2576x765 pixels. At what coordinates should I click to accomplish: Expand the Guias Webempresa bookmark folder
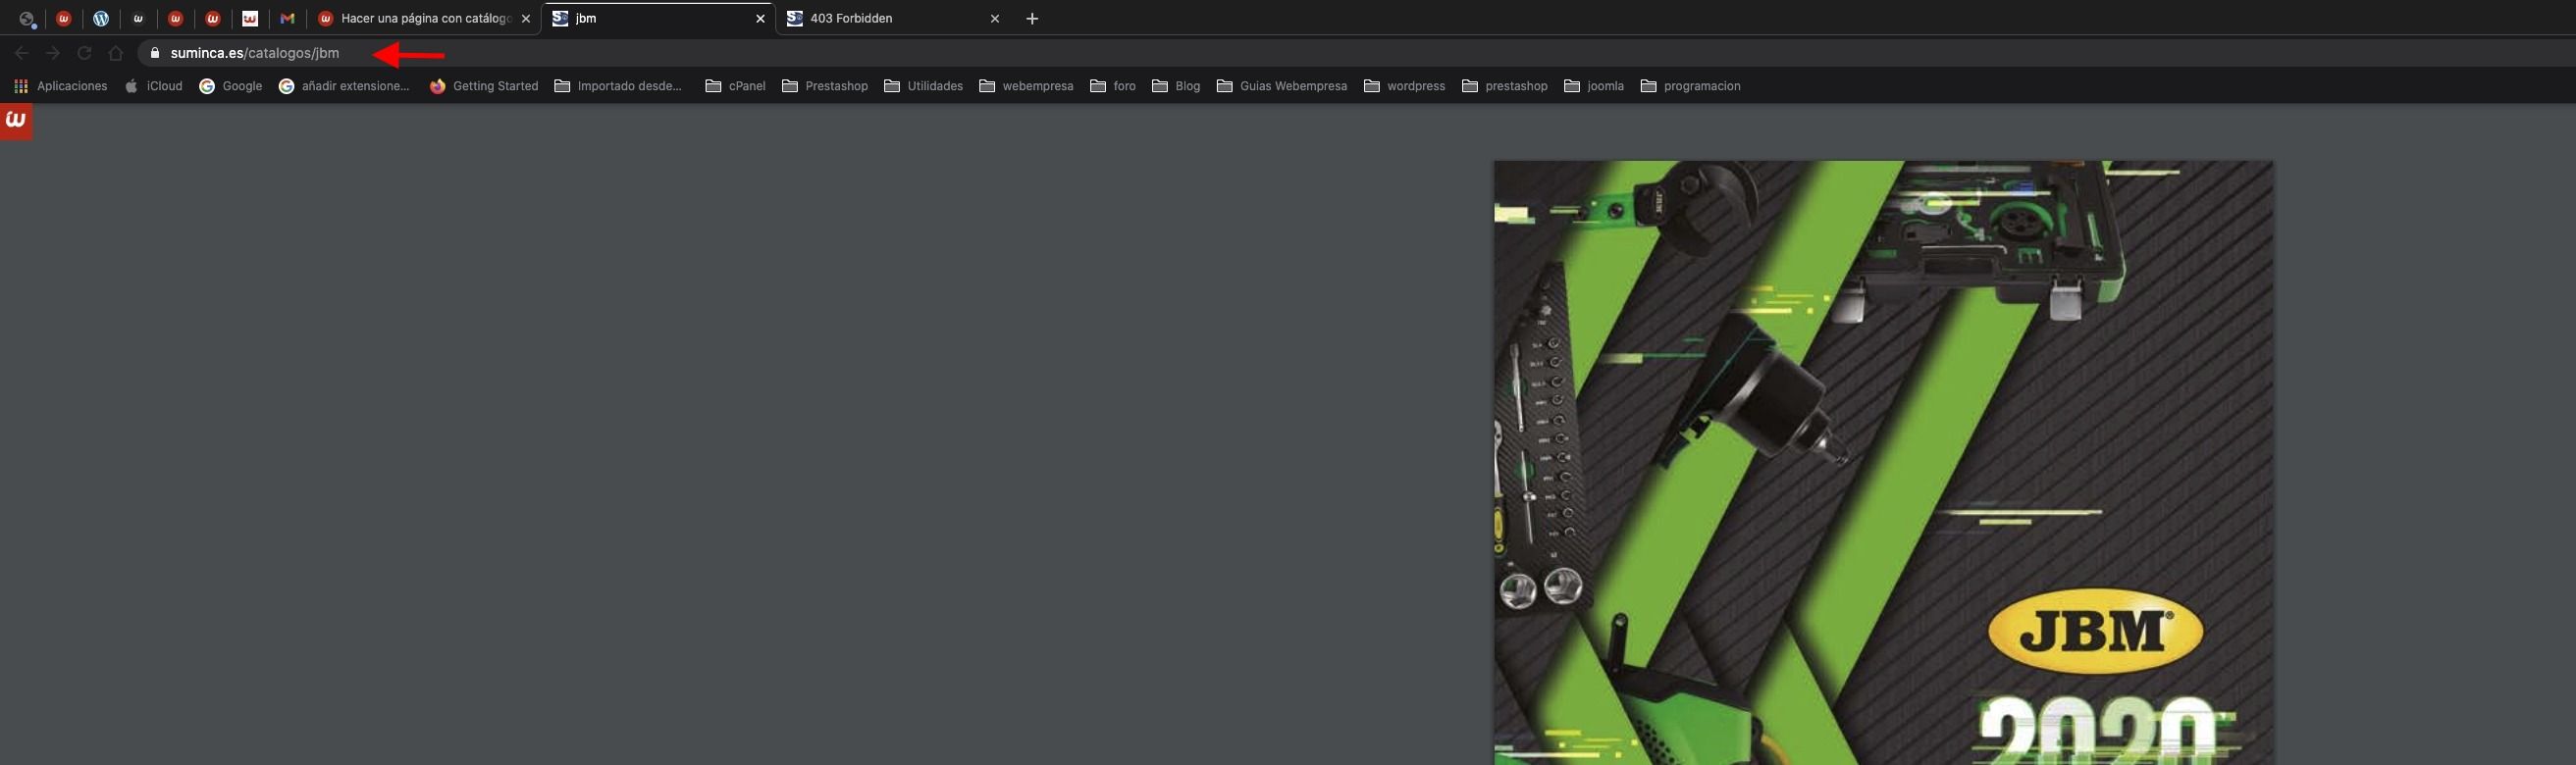pyautogui.click(x=1282, y=86)
